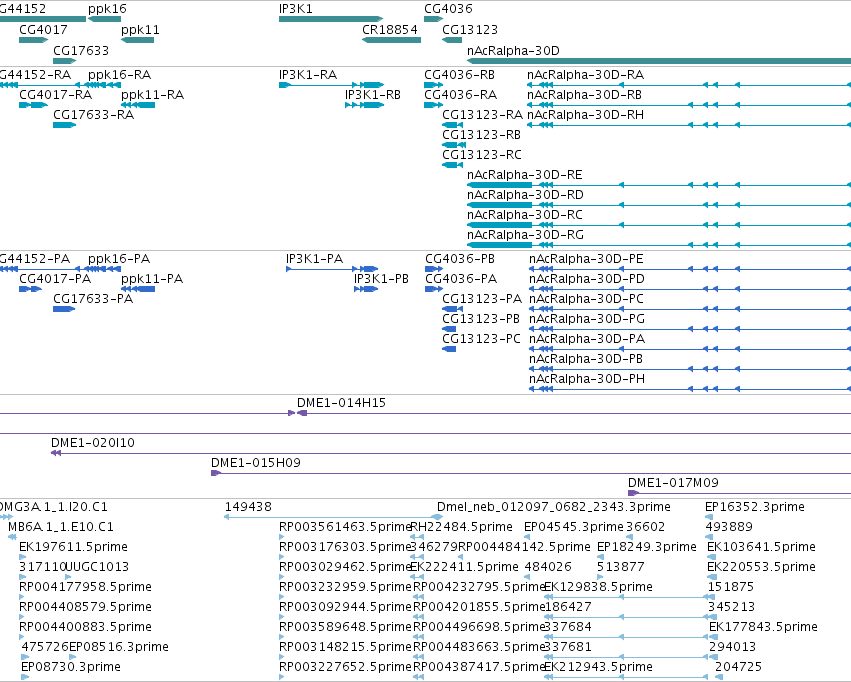Open the CG13123-RC transcript label
Screen dimensions: 851x682
pos(482,155)
